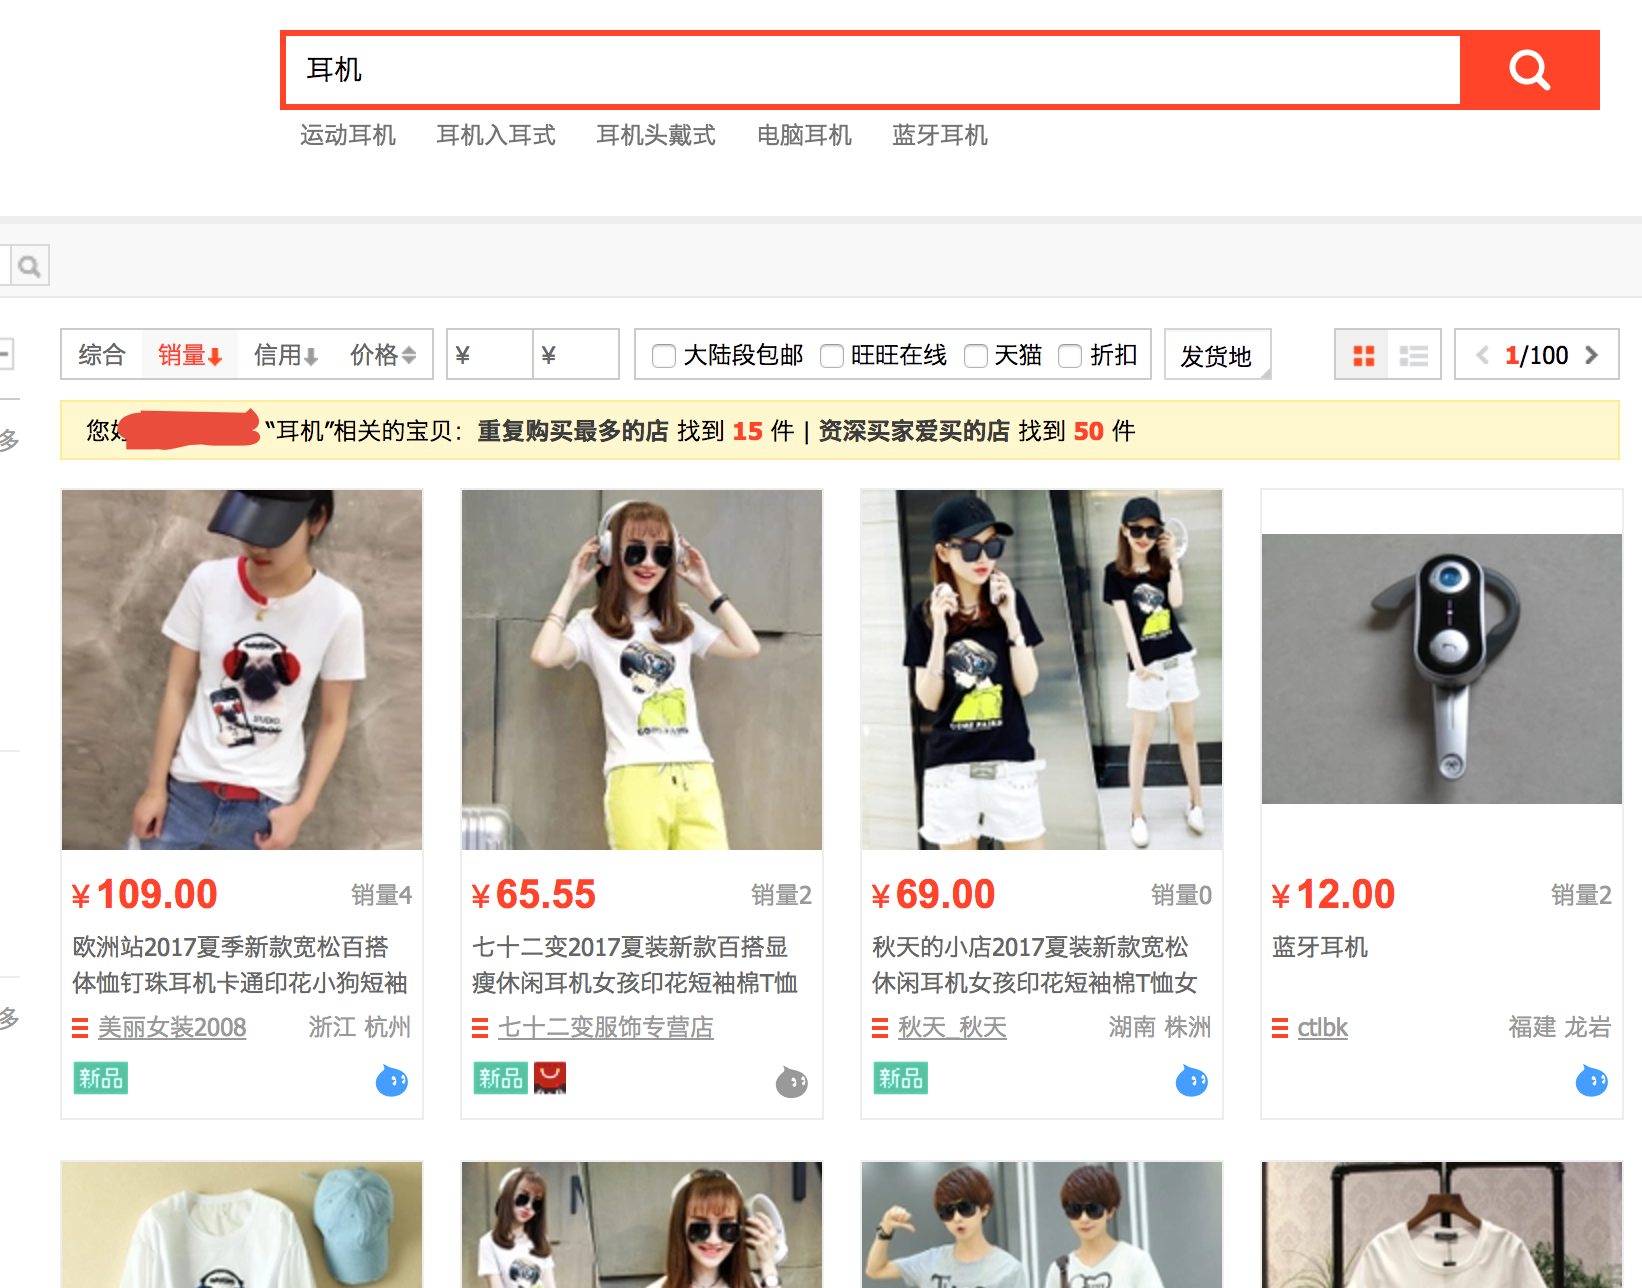Click the orange search magnifier button
Viewport: 1642px width, 1288px height.
coord(1529,70)
